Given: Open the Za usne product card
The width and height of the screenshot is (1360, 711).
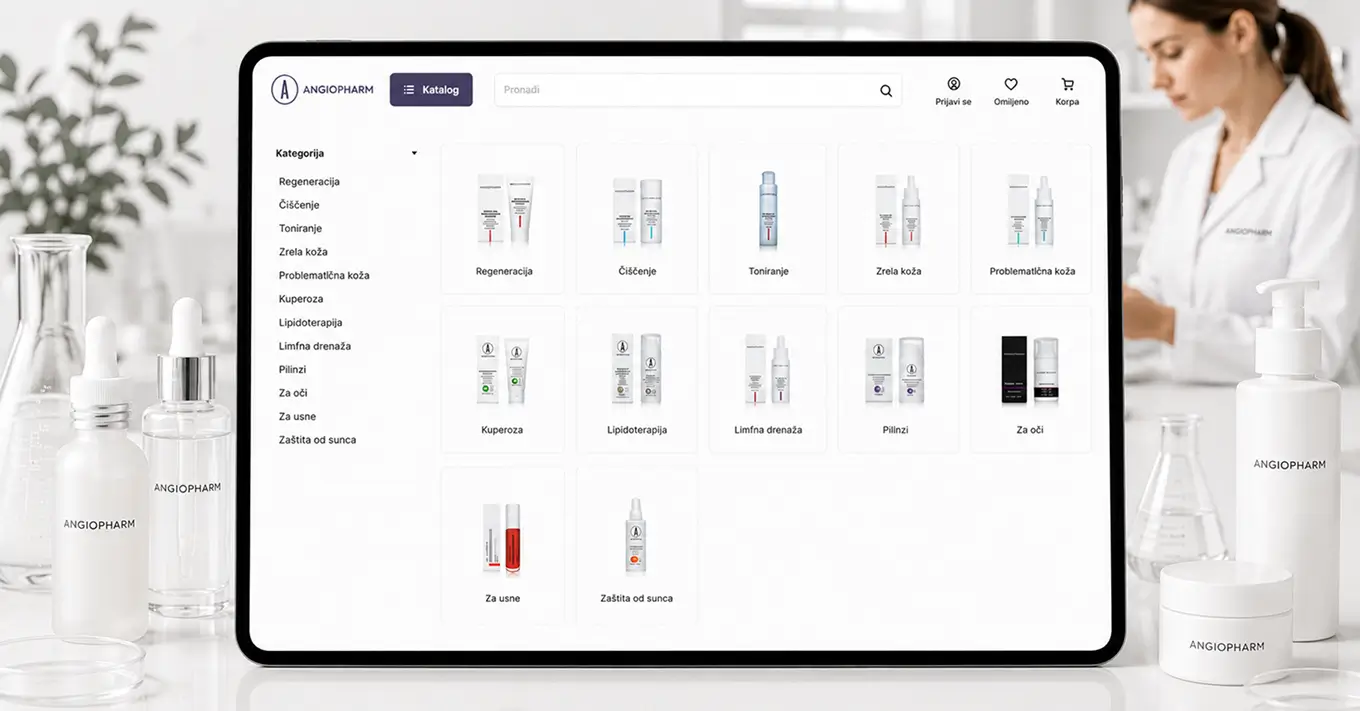Looking at the screenshot, I should point(503,544).
